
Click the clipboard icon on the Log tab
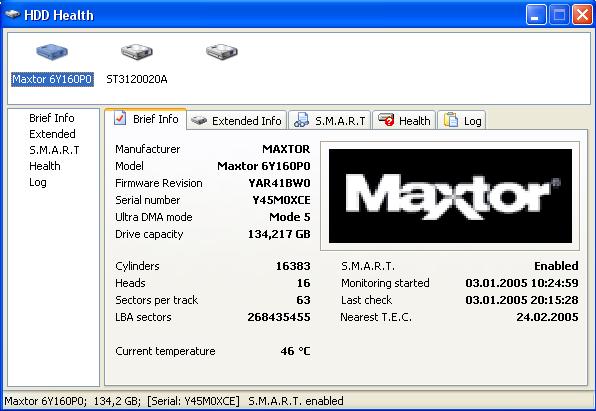[x=451, y=120]
